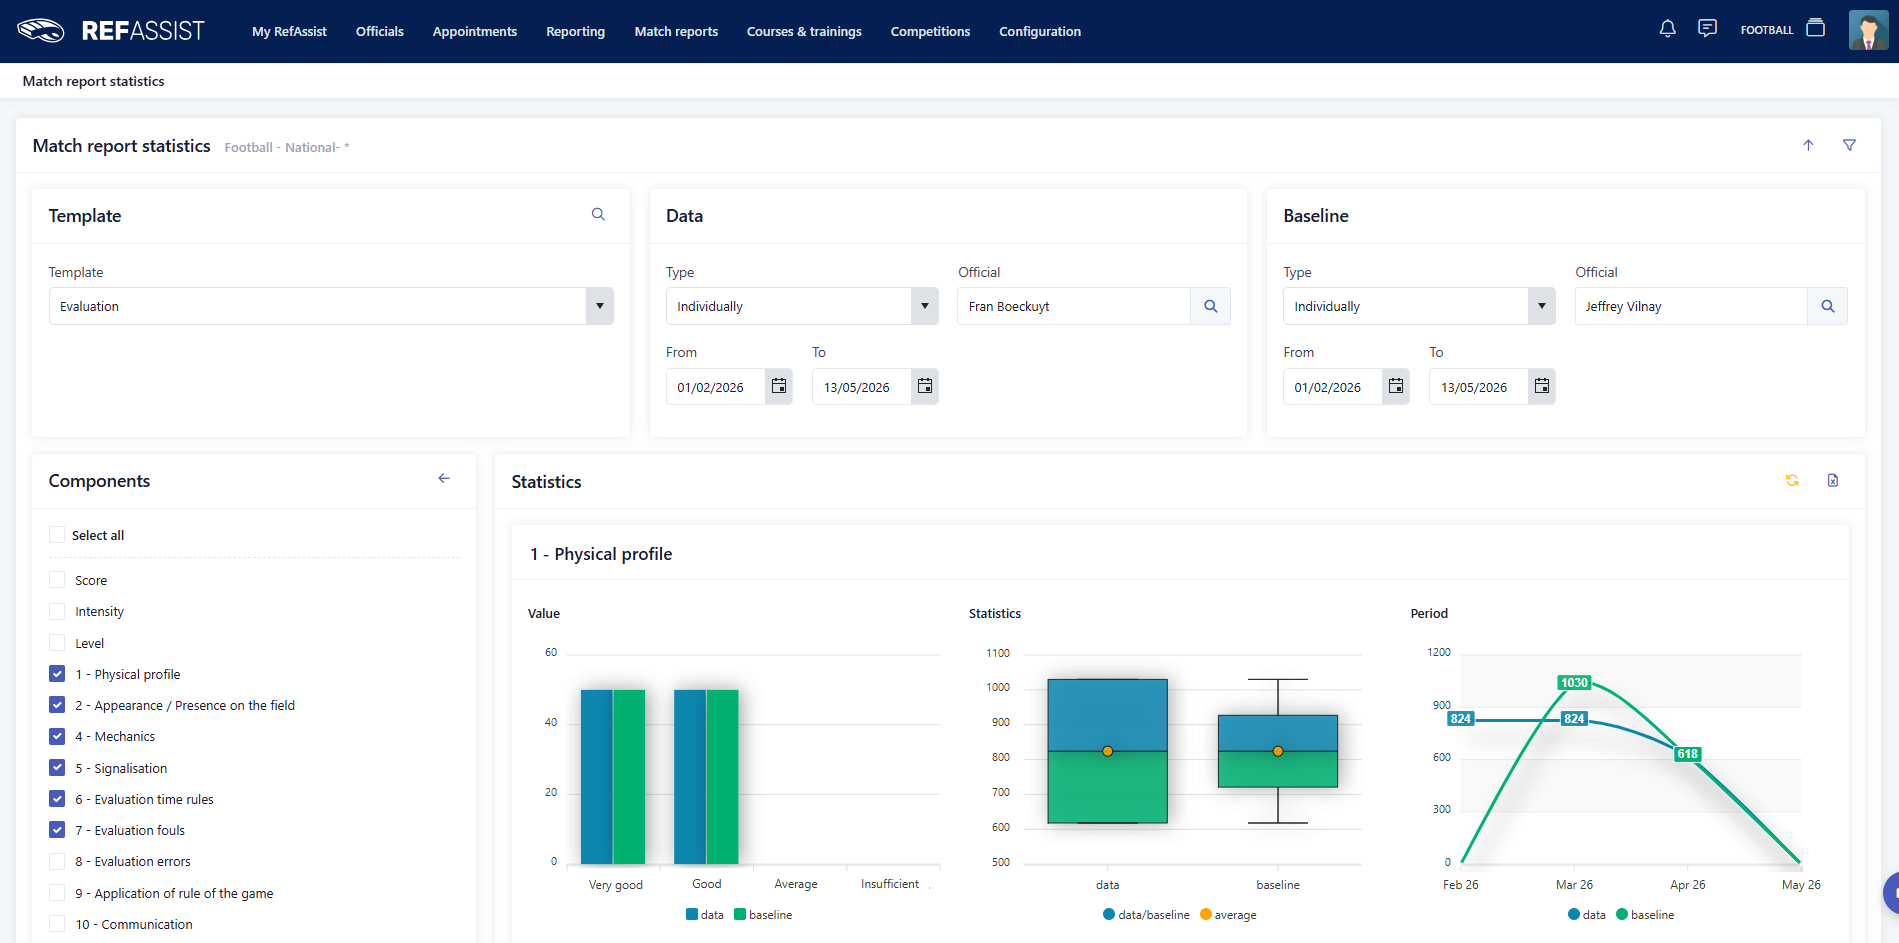Image resolution: width=1899 pixels, height=943 pixels.
Task: Click the Template search magnifier icon
Action: click(x=598, y=214)
